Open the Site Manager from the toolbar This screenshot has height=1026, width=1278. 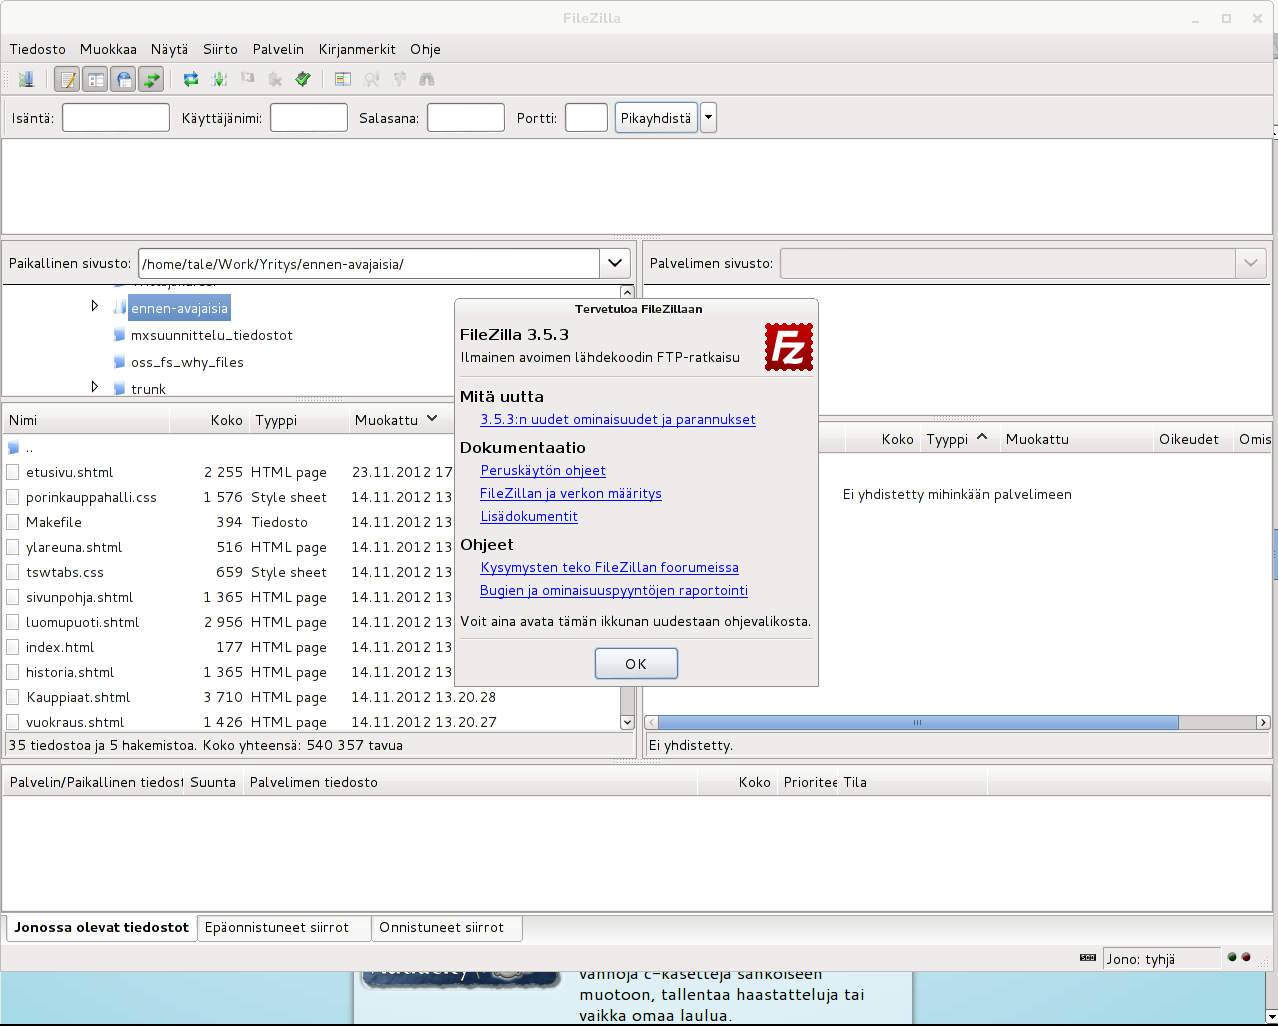[x=26, y=79]
